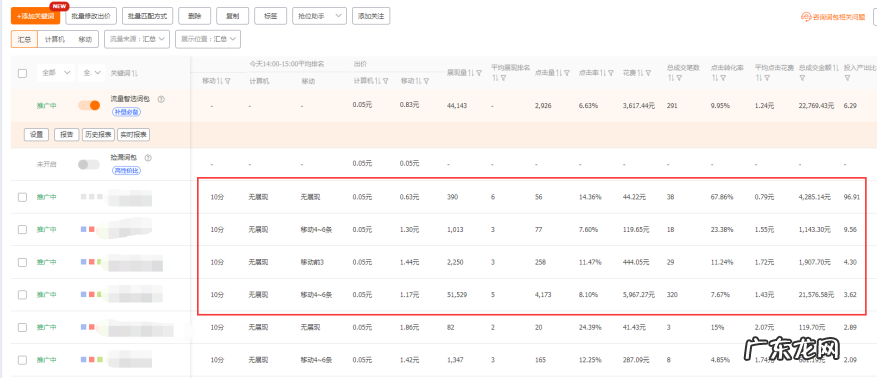Open 批量修改出价 bulk bid editor
Image resolution: width=878 pixels, height=378 pixels.
[x=91, y=16]
